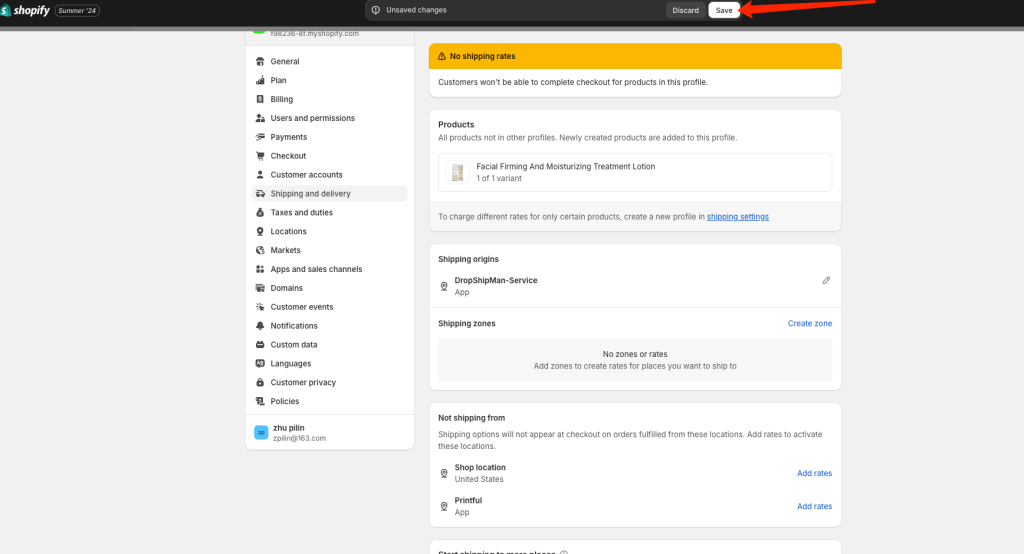Edit DropShipMan-Service origin via pencil icon
This screenshot has height=554, width=1024.
[825, 280]
